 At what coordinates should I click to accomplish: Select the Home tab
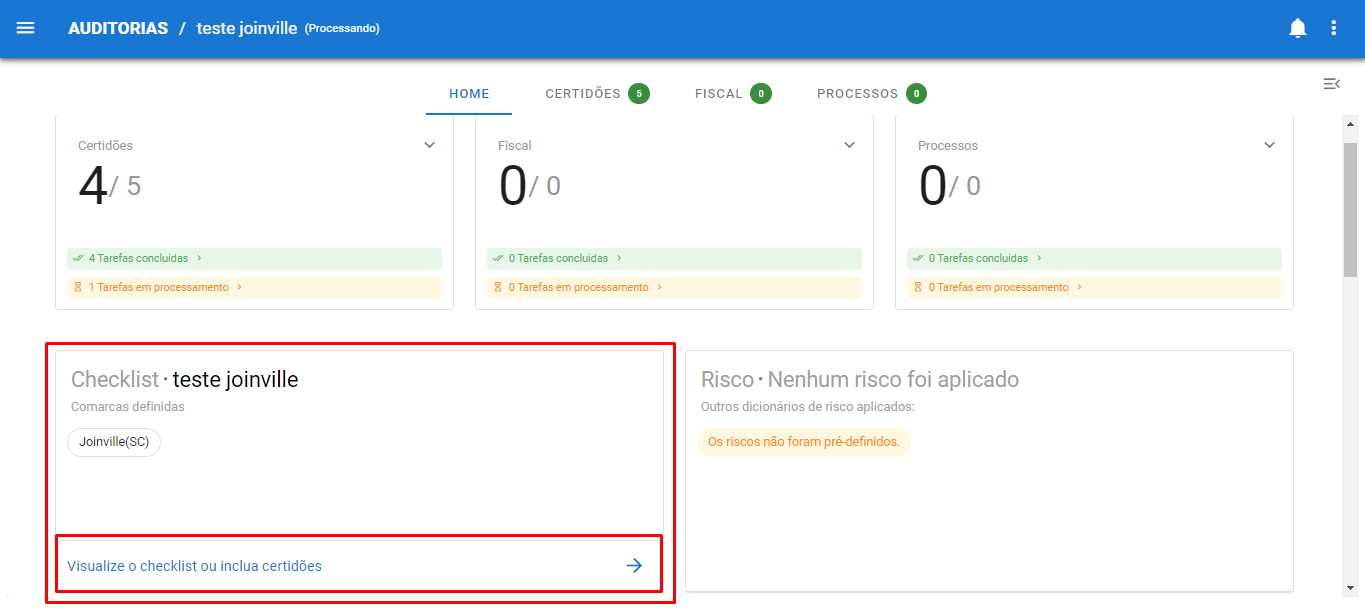coord(469,94)
